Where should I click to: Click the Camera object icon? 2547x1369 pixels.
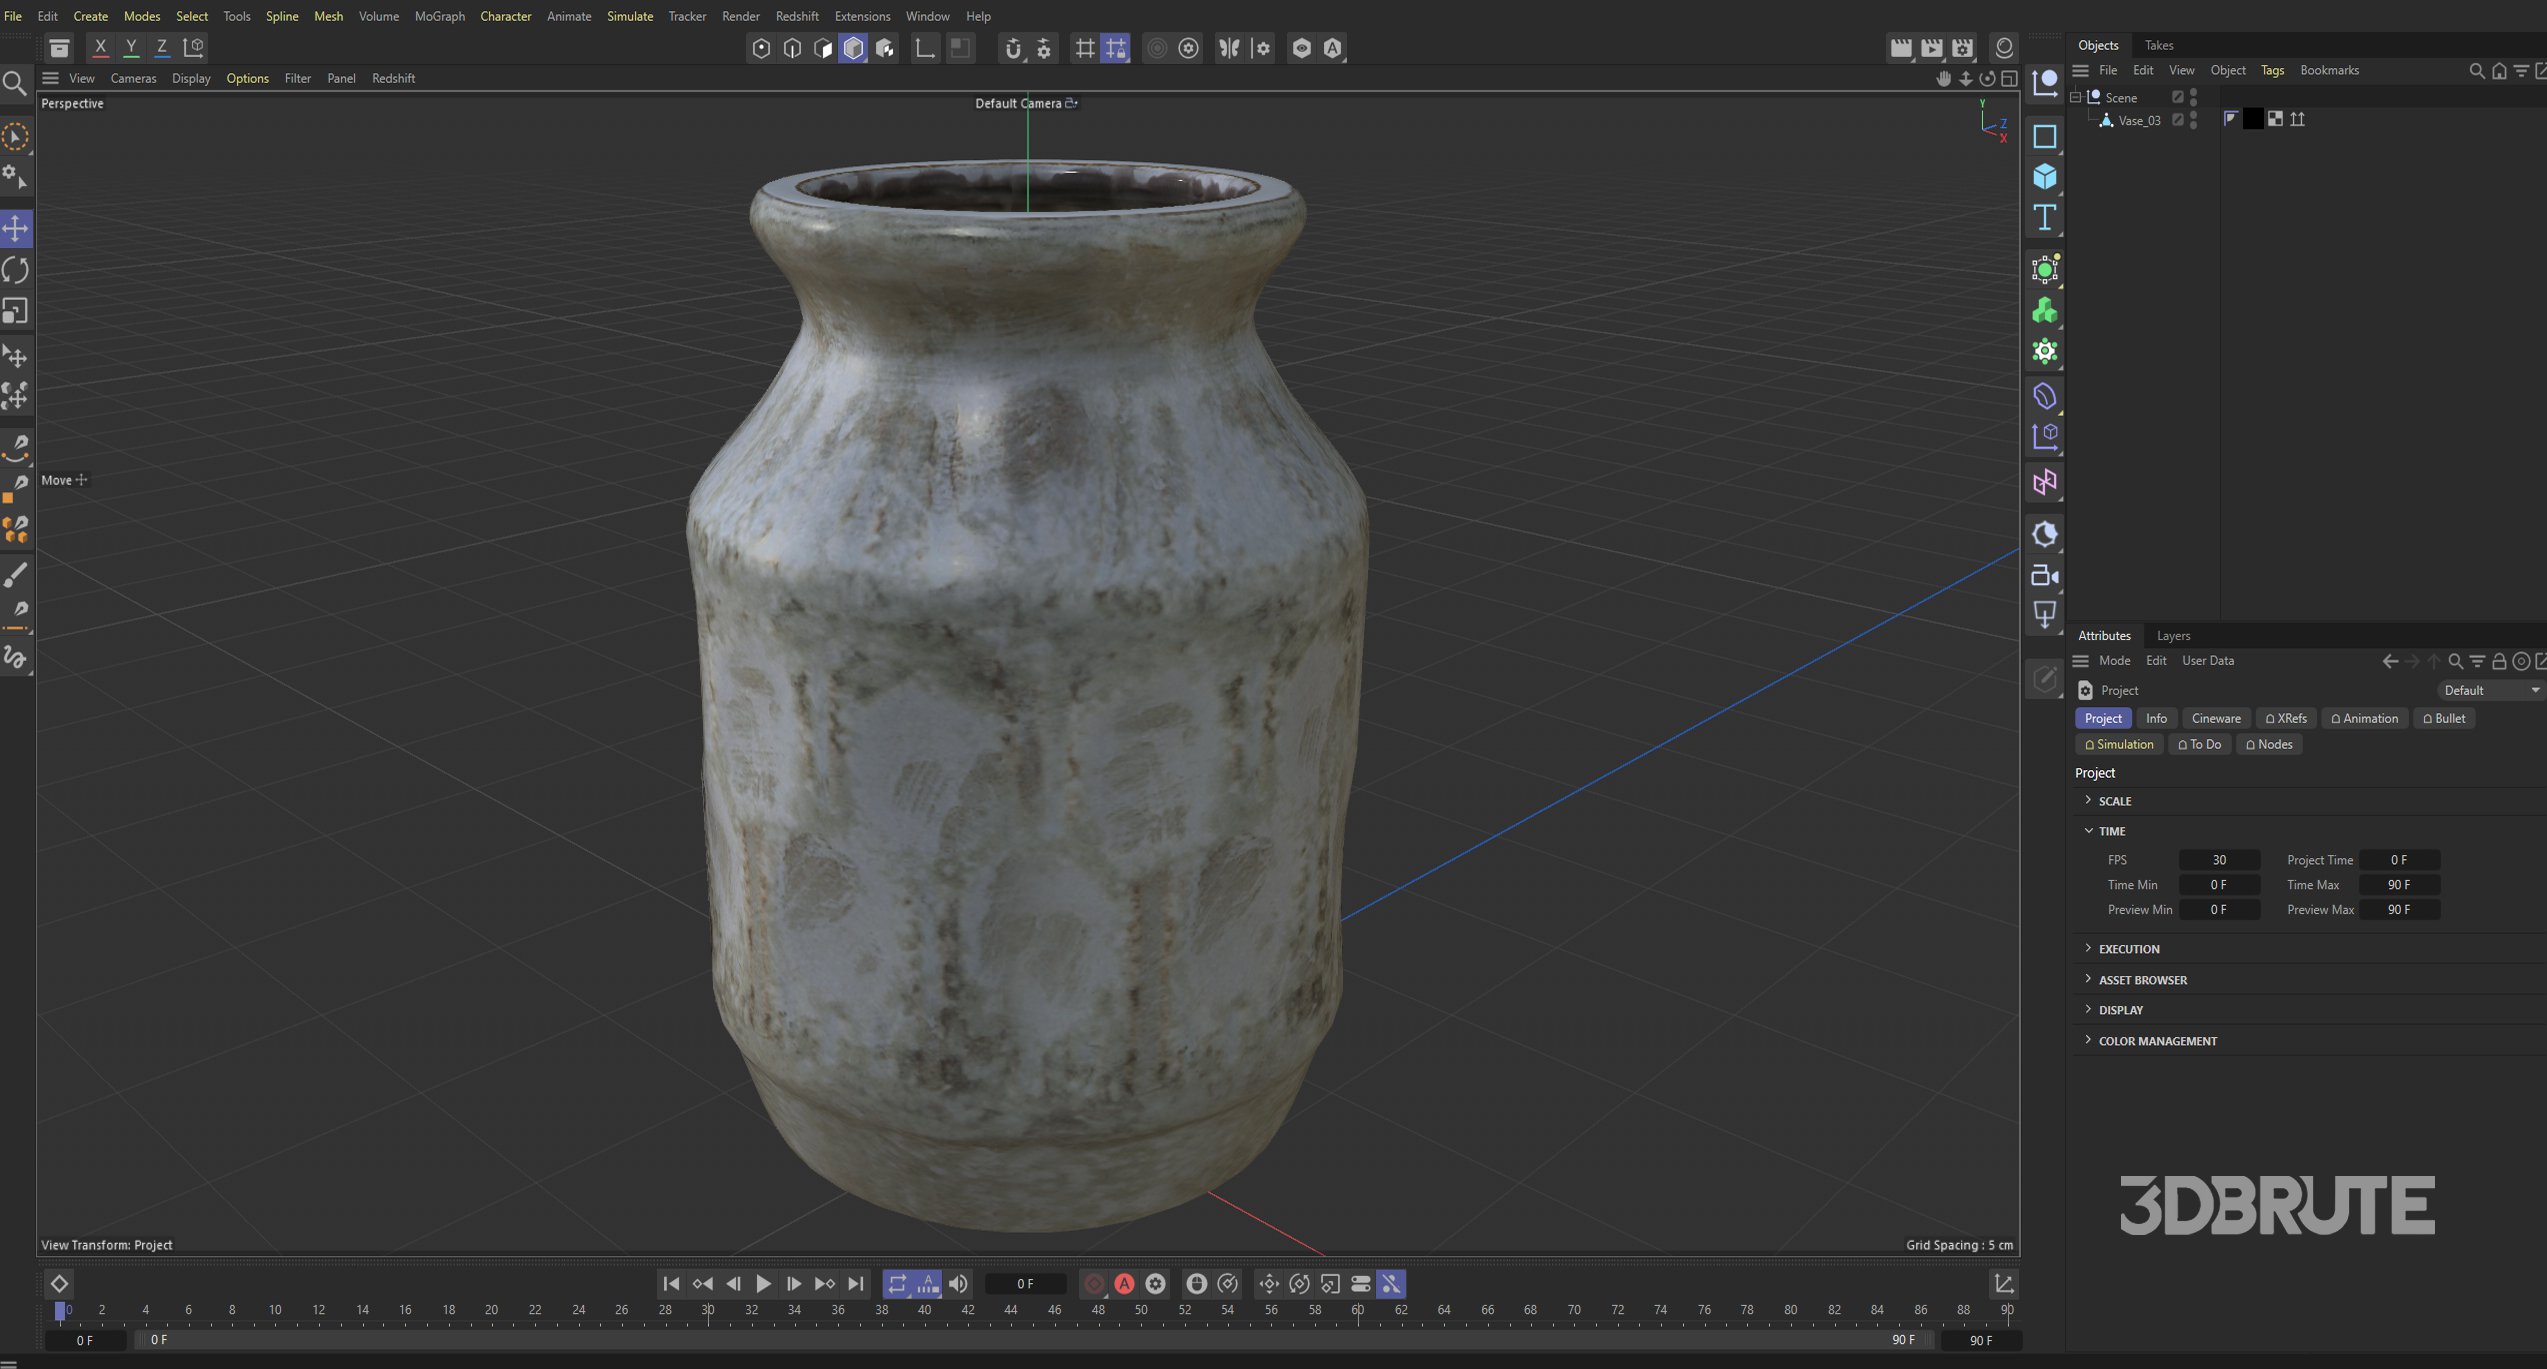click(2045, 576)
